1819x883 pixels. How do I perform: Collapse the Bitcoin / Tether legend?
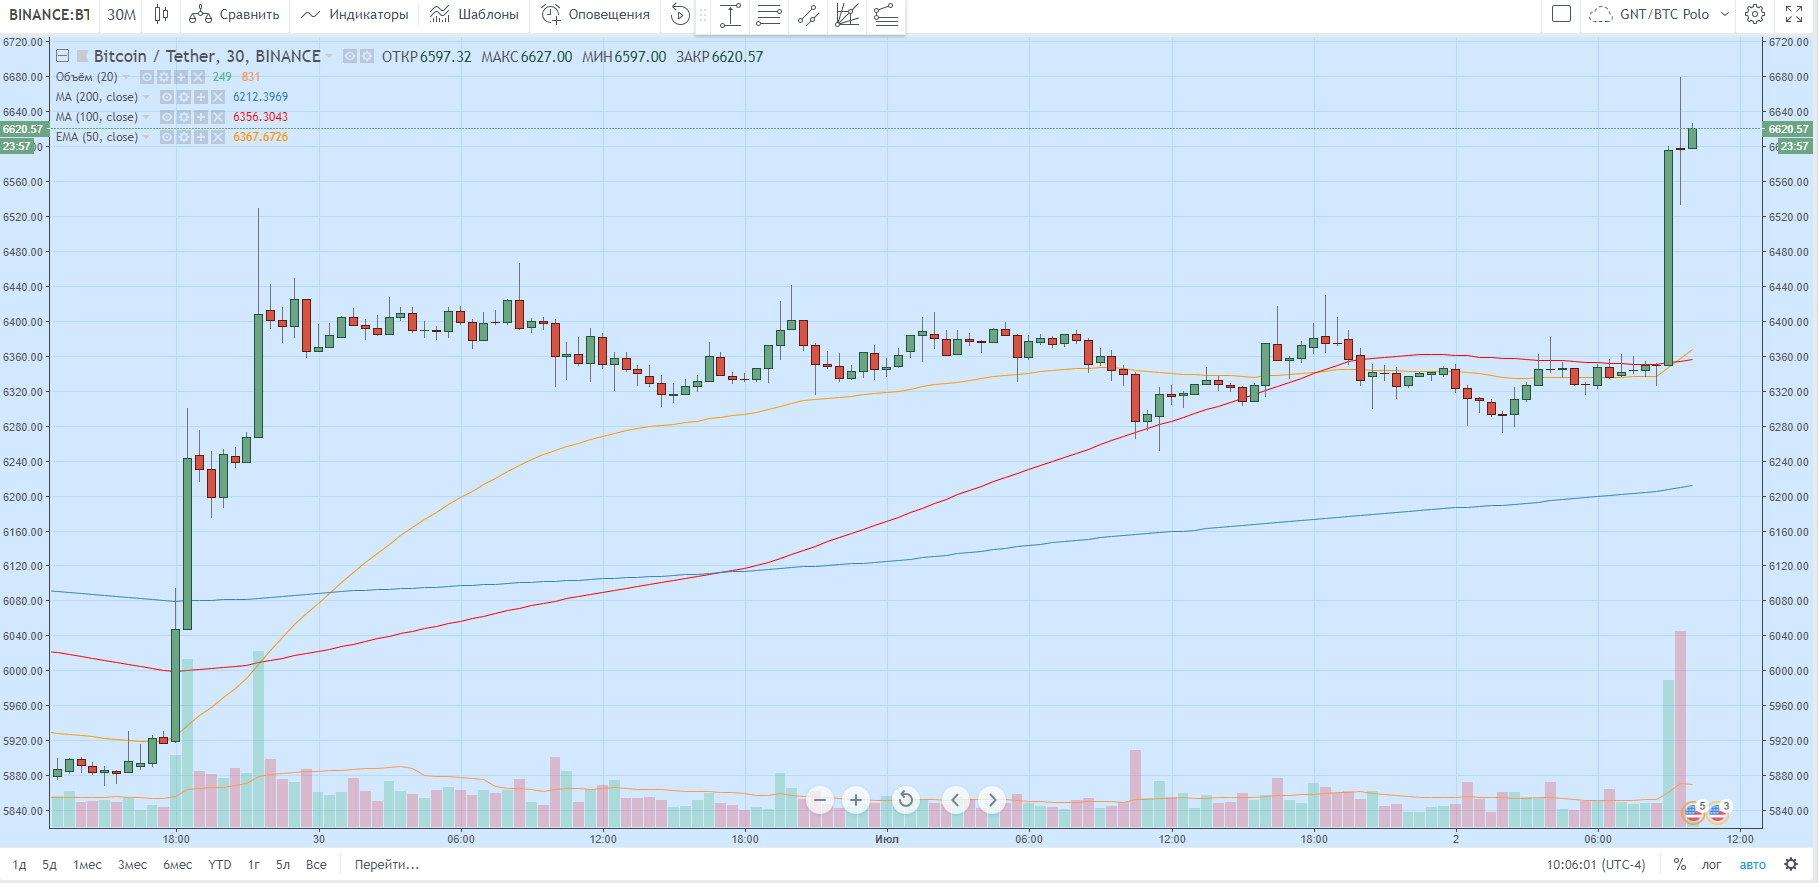click(62, 56)
